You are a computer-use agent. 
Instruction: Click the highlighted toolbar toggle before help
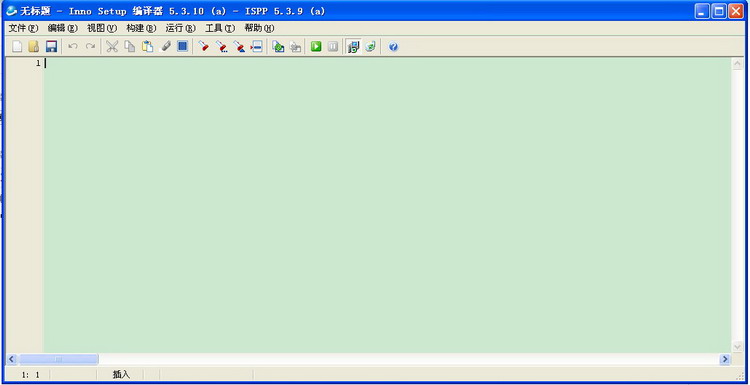353,46
